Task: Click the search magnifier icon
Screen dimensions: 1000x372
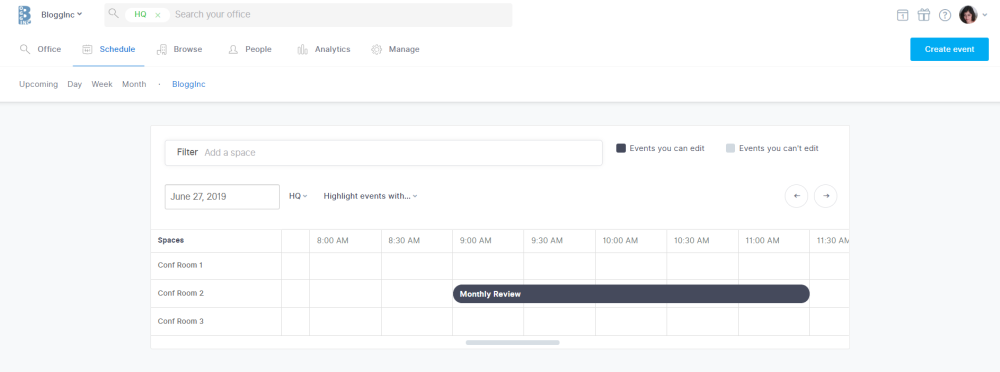Action: tap(114, 13)
